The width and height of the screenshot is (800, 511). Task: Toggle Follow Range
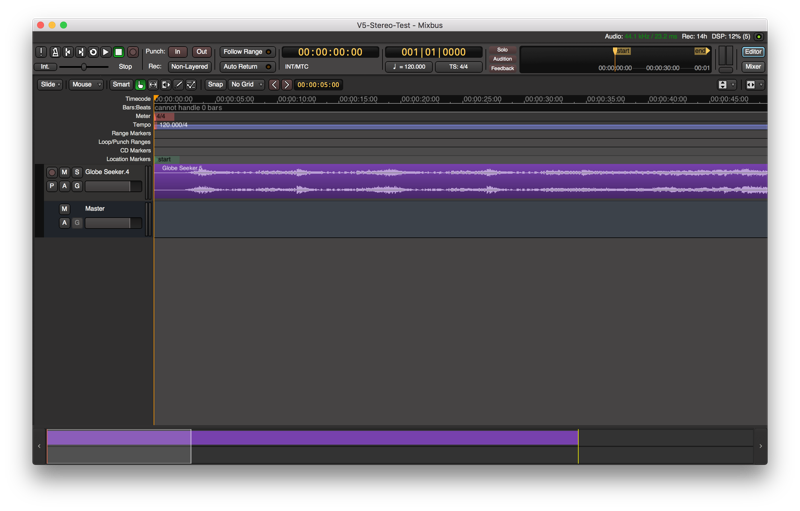(247, 52)
